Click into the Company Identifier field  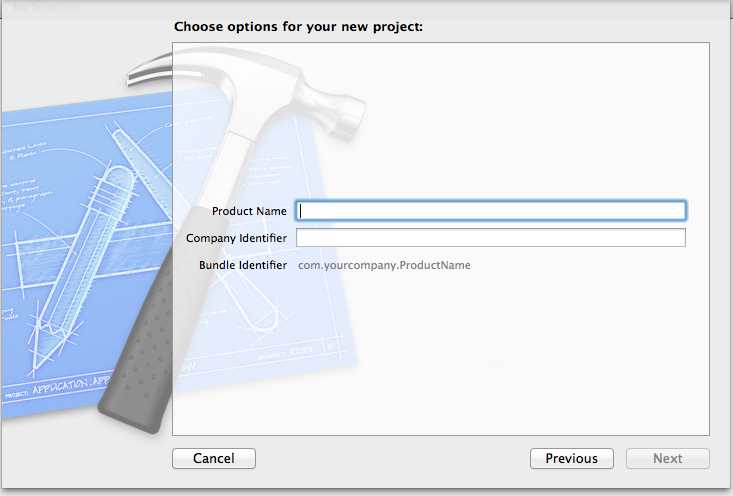491,238
